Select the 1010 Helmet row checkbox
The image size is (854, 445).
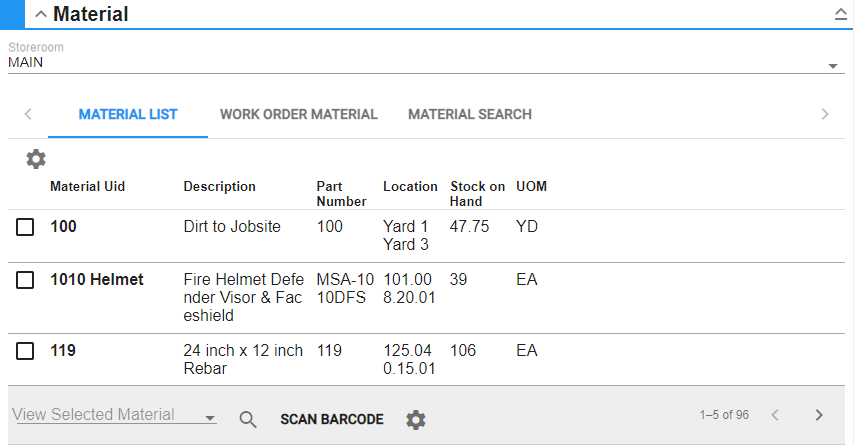click(x=25, y=281)
